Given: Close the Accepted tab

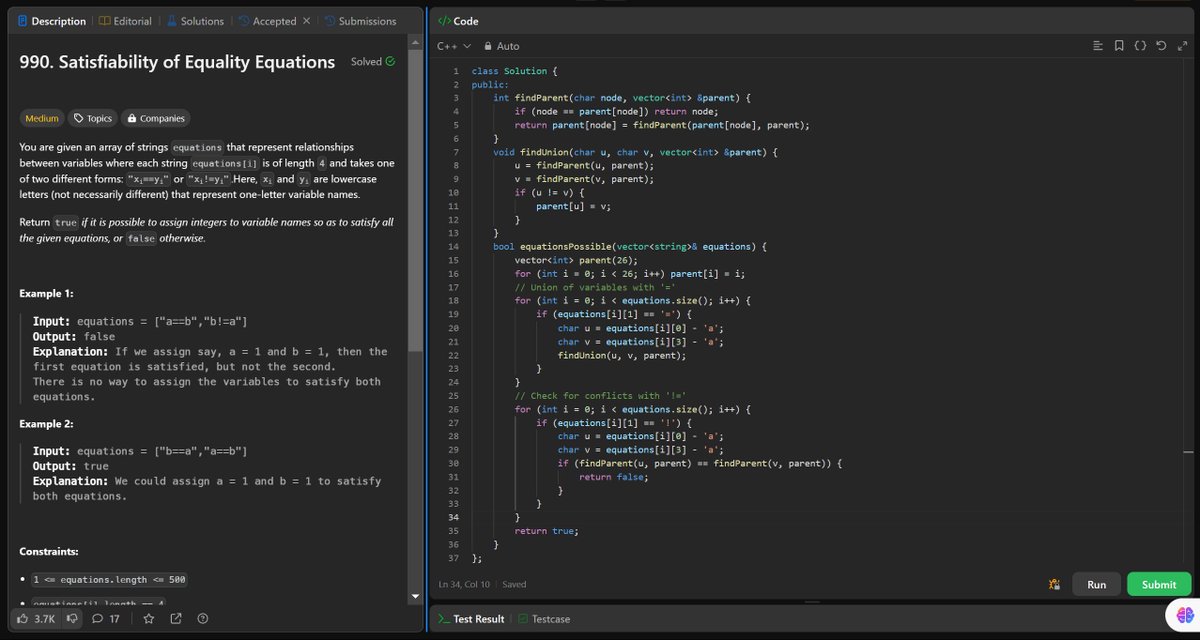Looking at the screenshot, I should pyautogui.click(x=306, y=21).
